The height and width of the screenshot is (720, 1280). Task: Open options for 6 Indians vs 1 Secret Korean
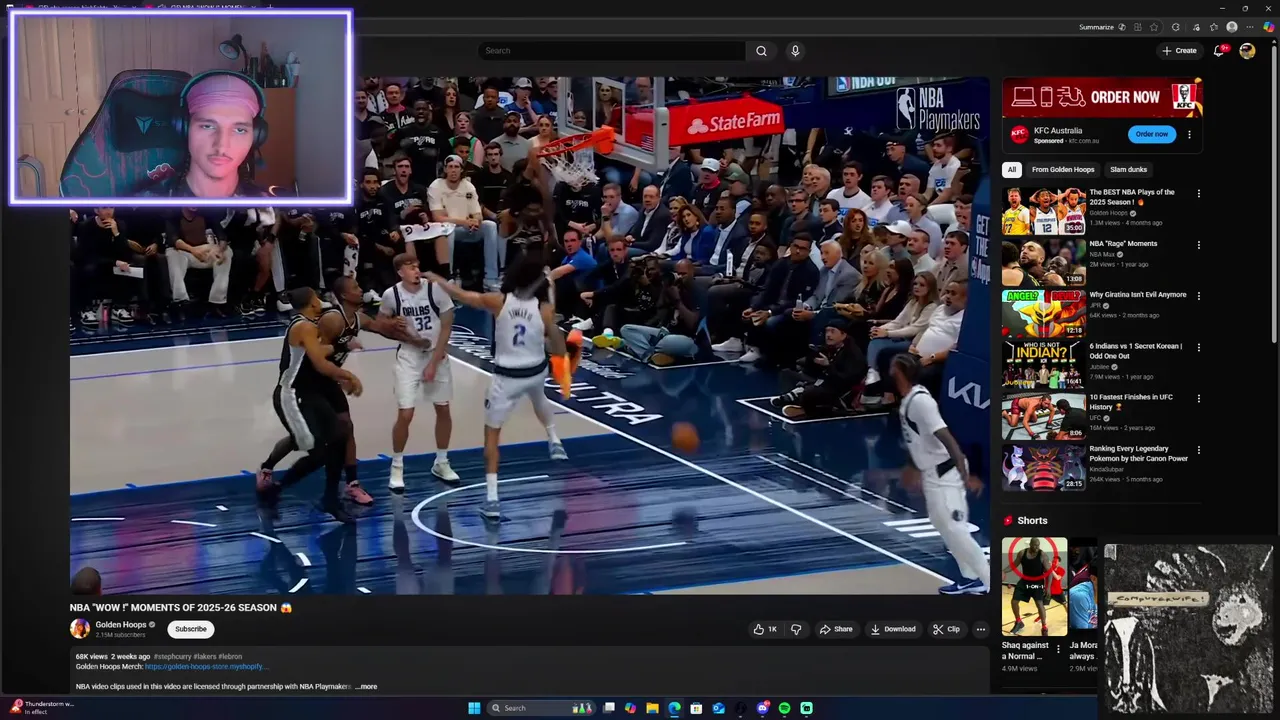pyautogui.click(x=1199, y=348)
